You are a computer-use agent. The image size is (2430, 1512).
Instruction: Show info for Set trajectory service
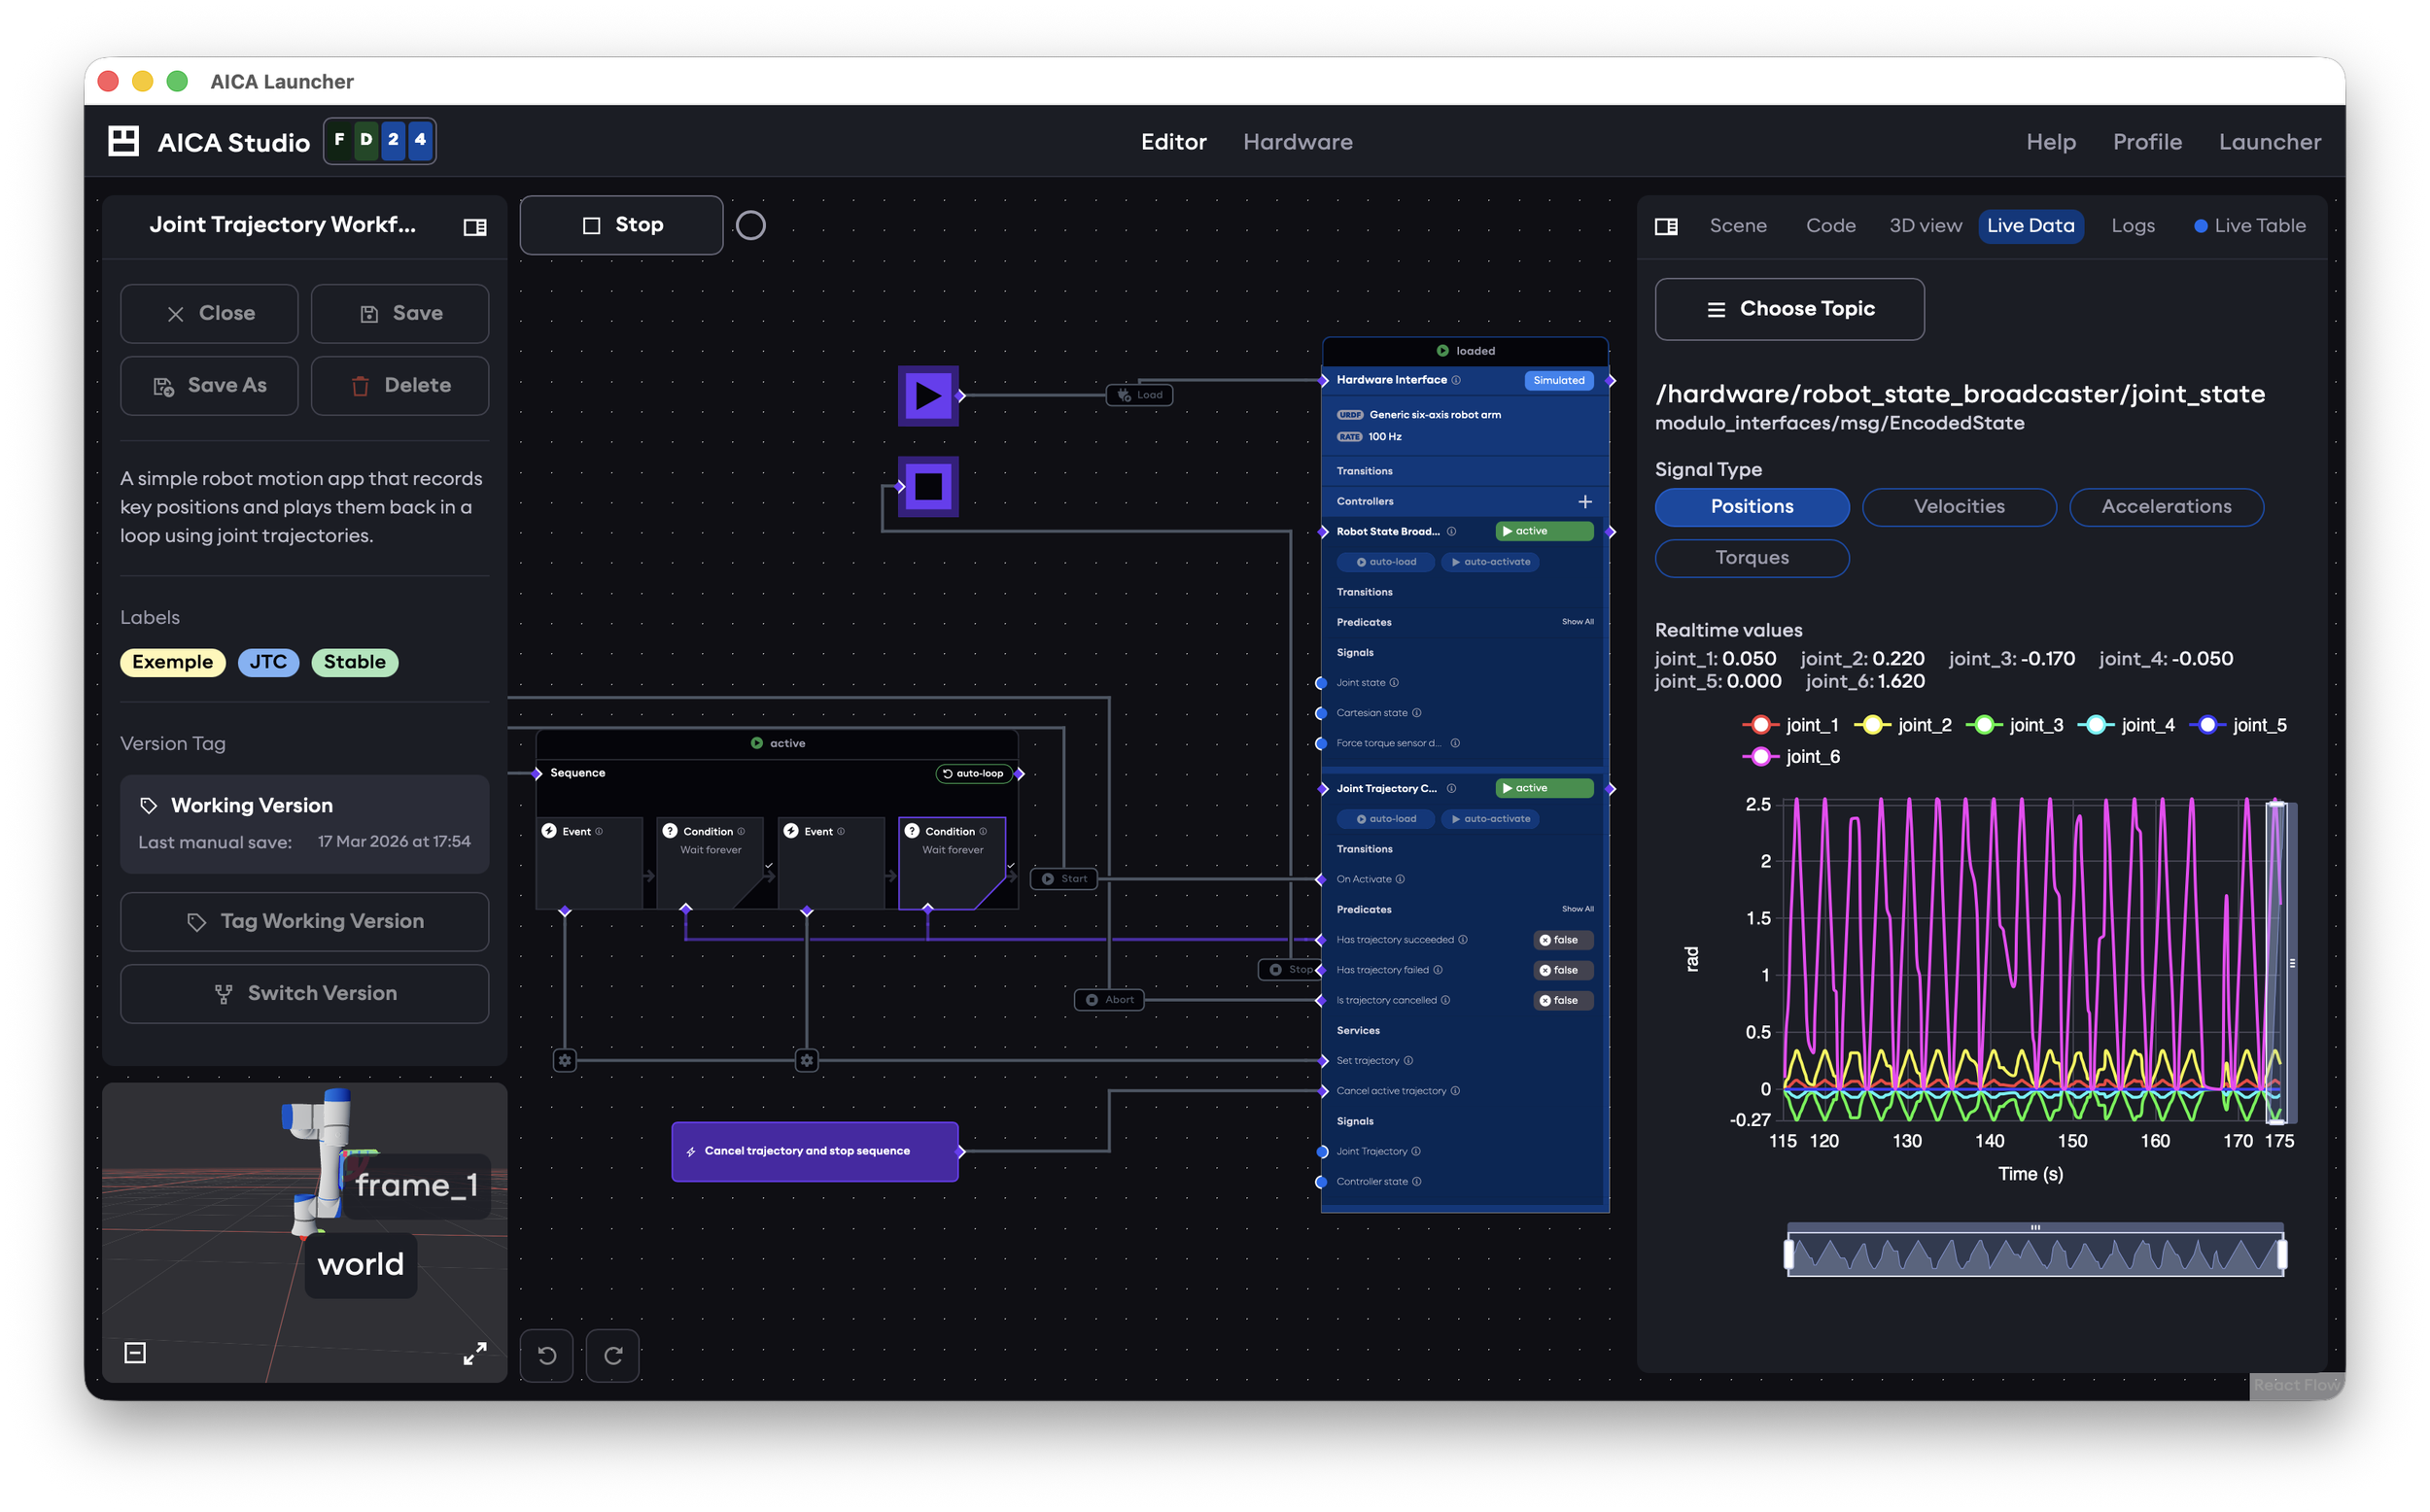click(1409, 1061)
